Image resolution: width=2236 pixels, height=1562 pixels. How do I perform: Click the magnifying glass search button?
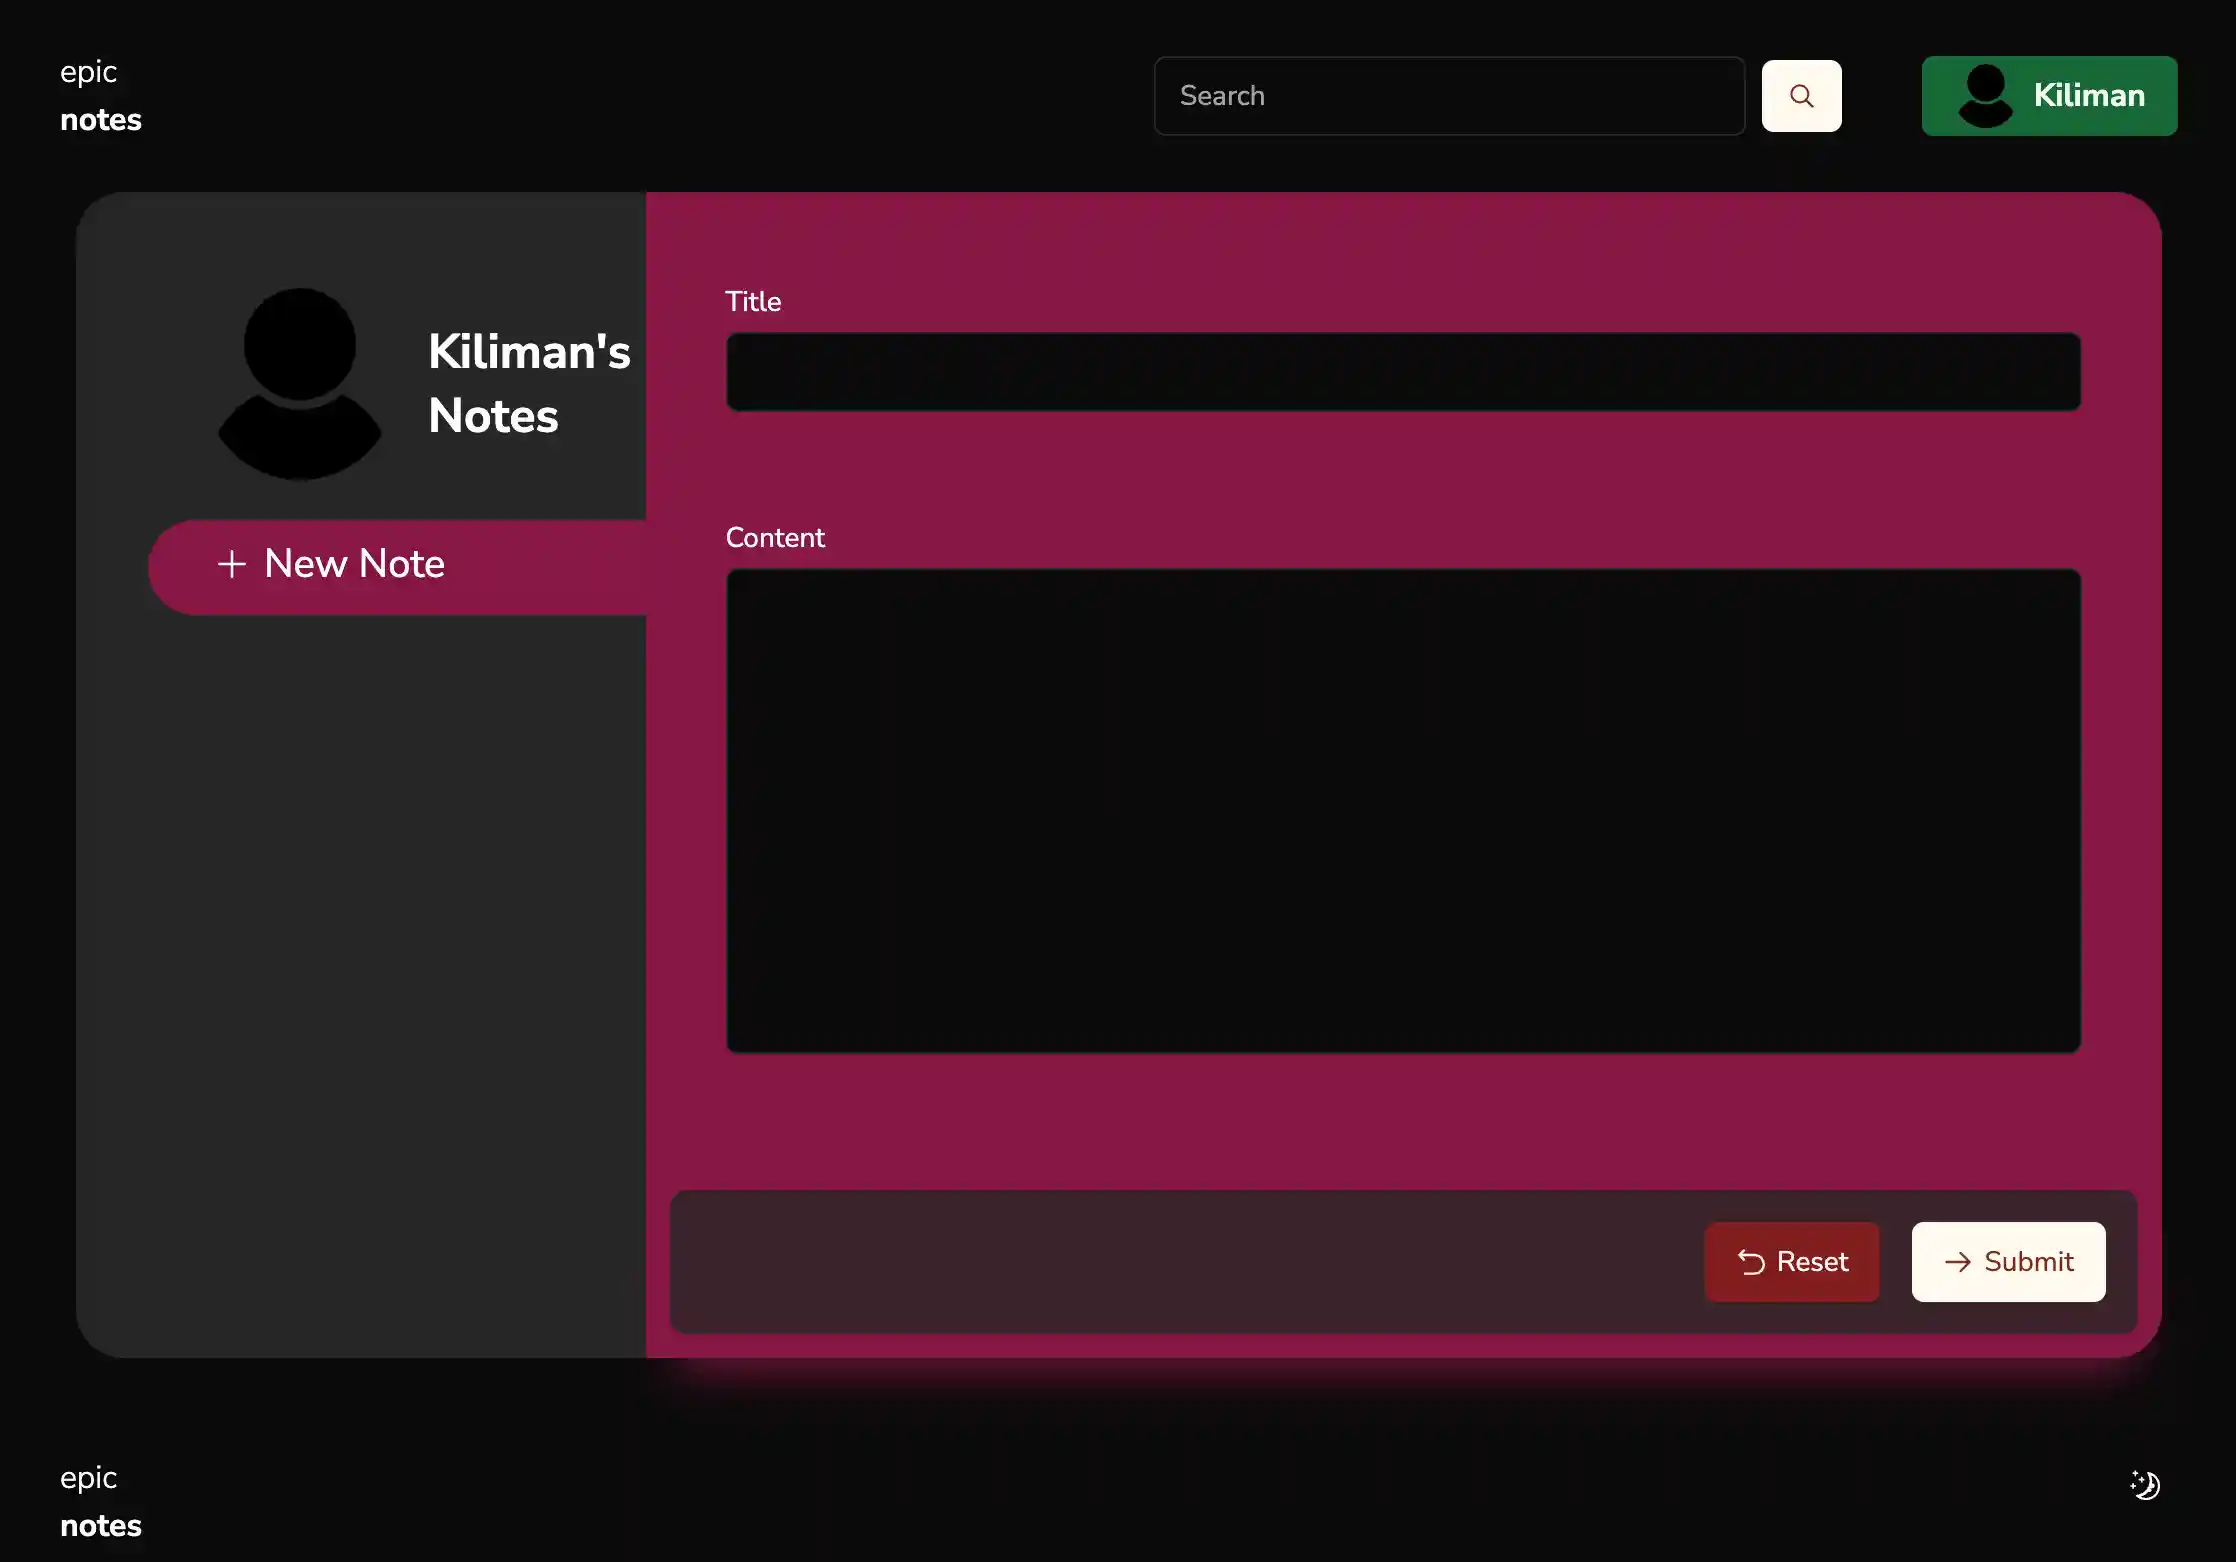click(x=1801, y=96)
